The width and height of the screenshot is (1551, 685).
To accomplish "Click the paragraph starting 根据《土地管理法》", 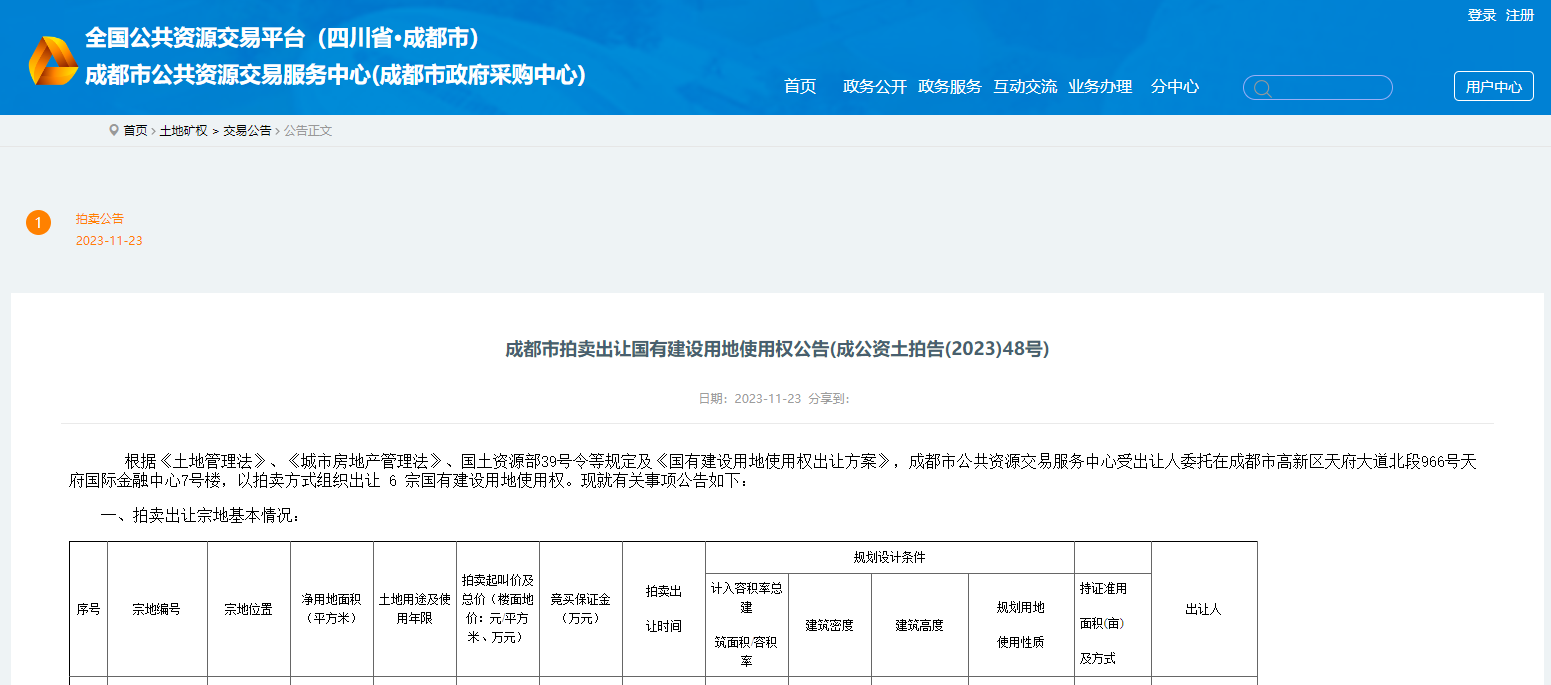I will click(772, 470).
